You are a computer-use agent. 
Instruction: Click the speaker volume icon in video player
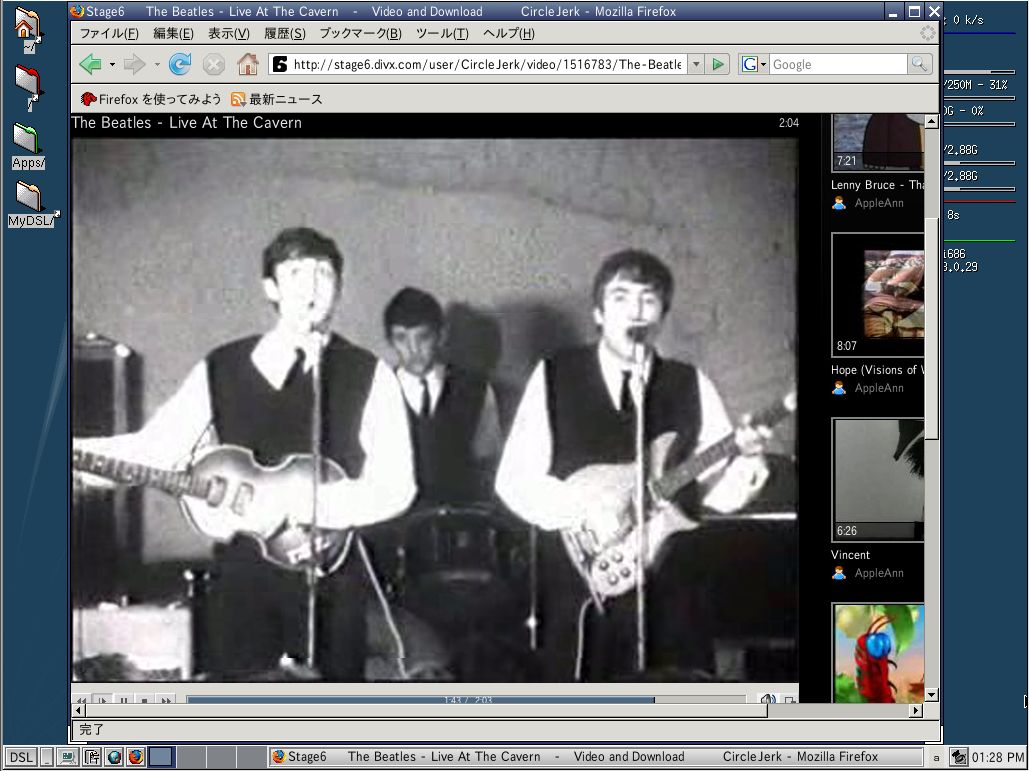tap(767, 699)
